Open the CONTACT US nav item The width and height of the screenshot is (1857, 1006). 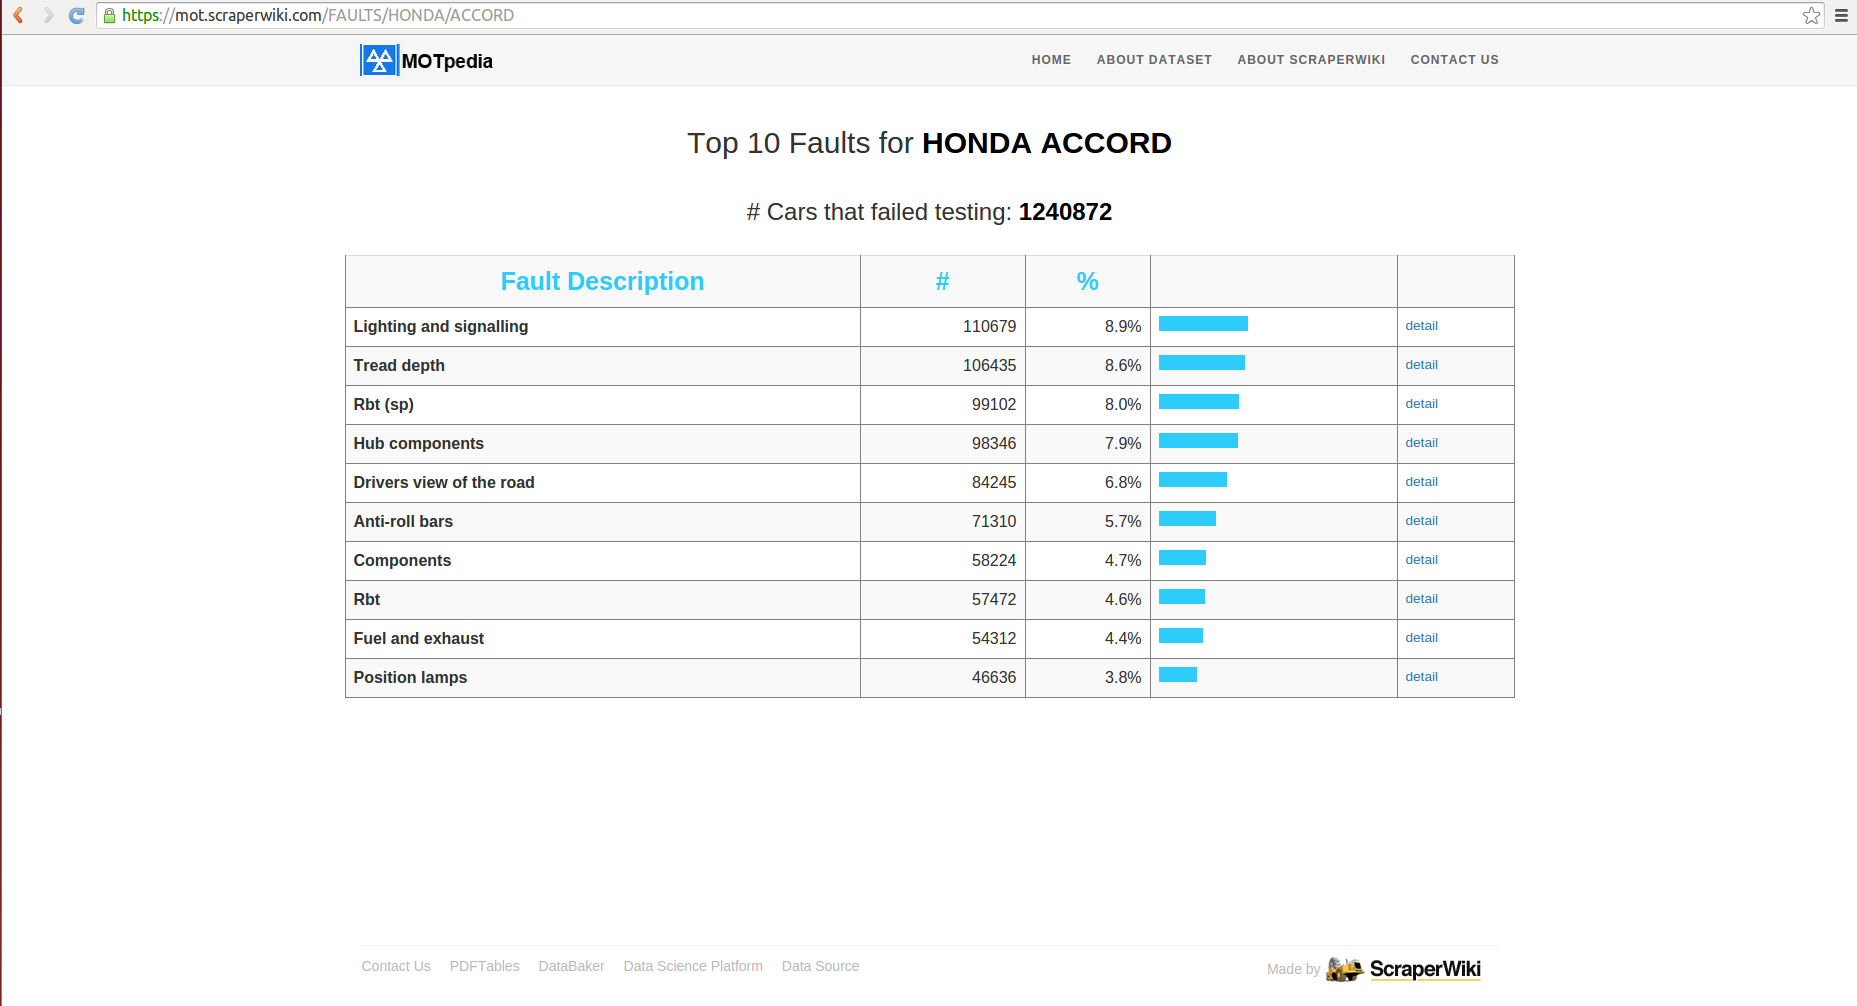pos(1454,60)
